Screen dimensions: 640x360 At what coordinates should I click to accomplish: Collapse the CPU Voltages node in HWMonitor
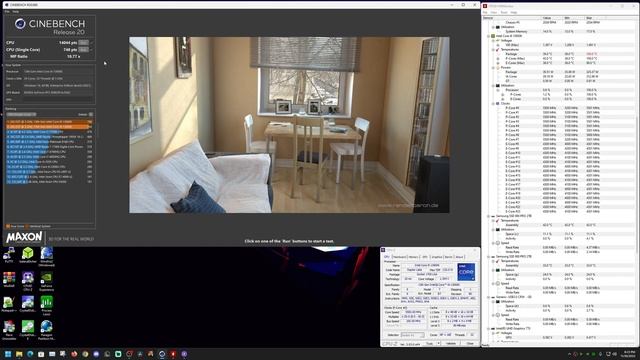pyautogui.click(x=493, y=40)
